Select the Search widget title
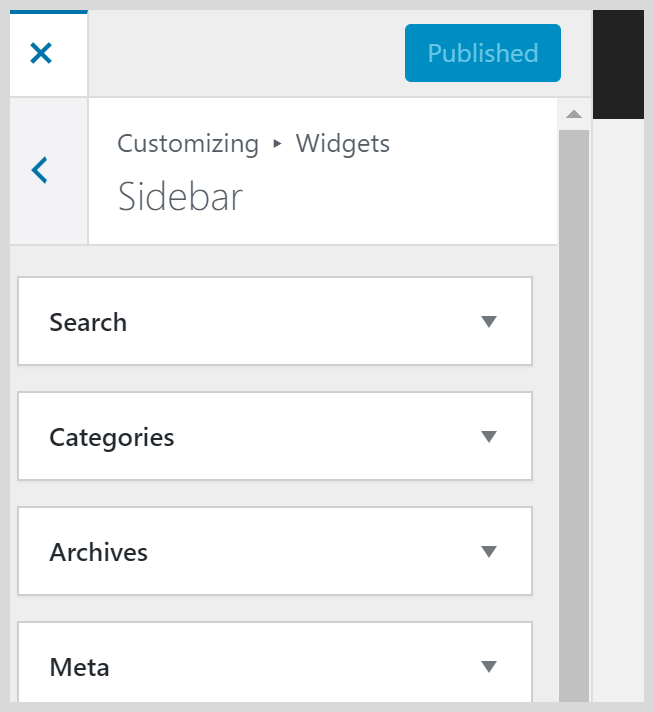This screenshot has height=712, width=654. coord(88,322)
